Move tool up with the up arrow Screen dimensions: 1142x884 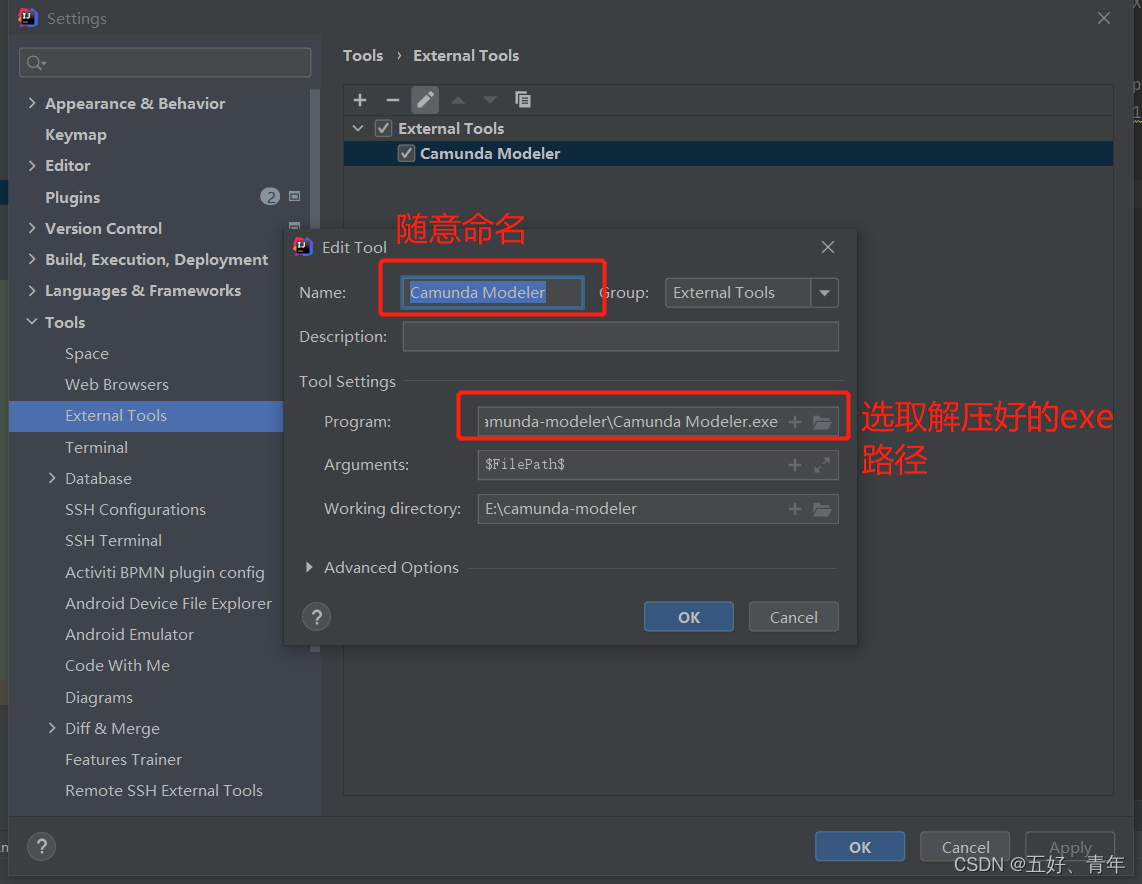(458, 100)
